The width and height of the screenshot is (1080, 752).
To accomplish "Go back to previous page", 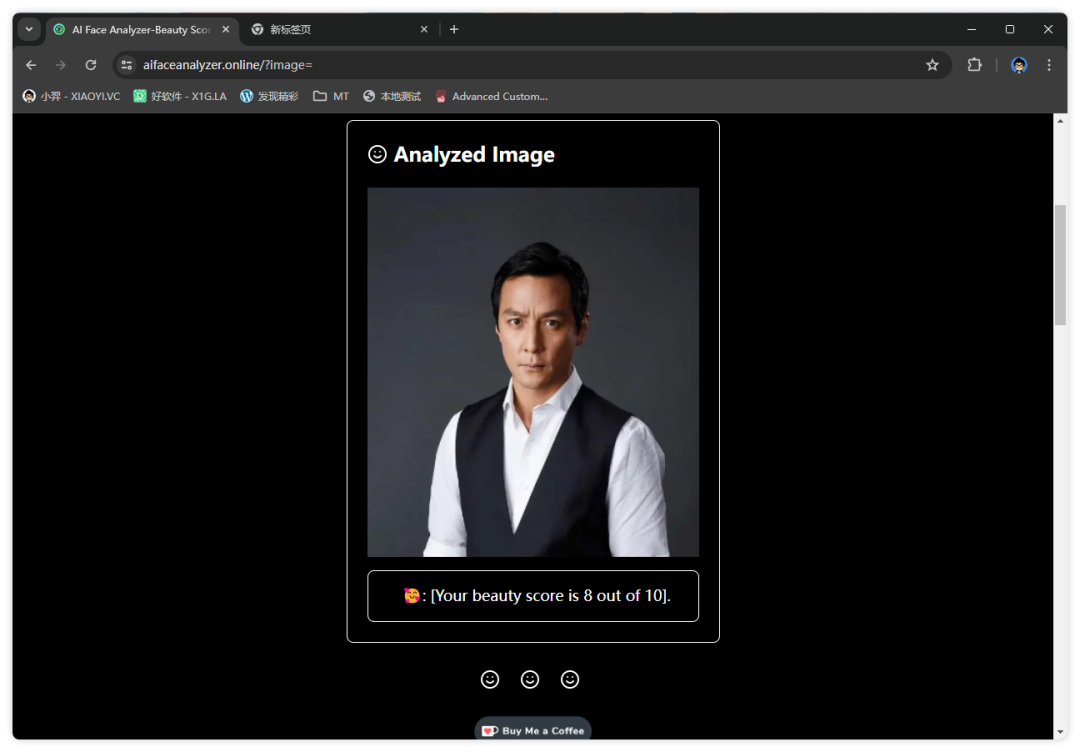I will click(x=31, y=65).
